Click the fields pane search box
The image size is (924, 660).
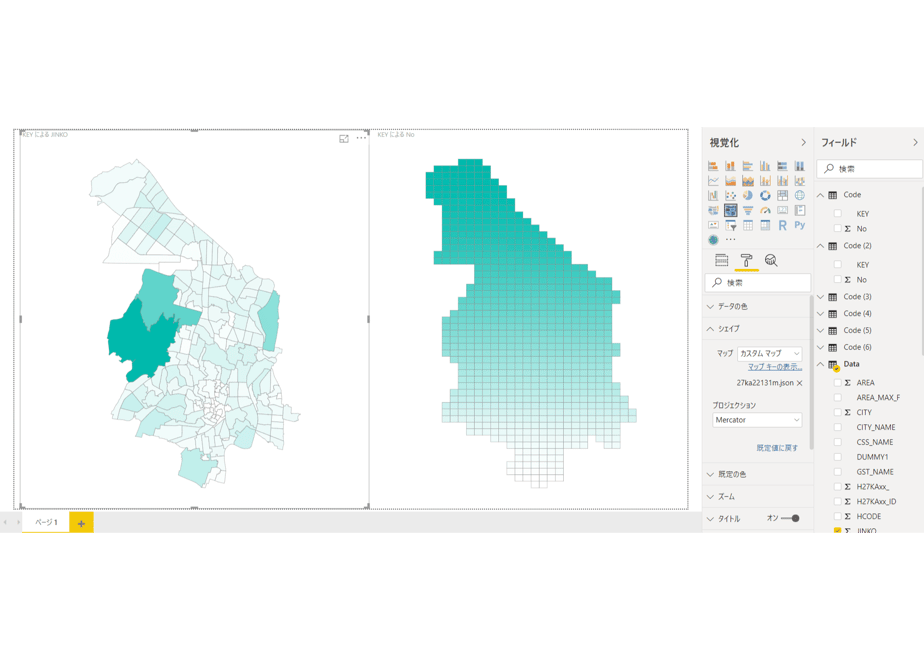[x=869, y=169]
